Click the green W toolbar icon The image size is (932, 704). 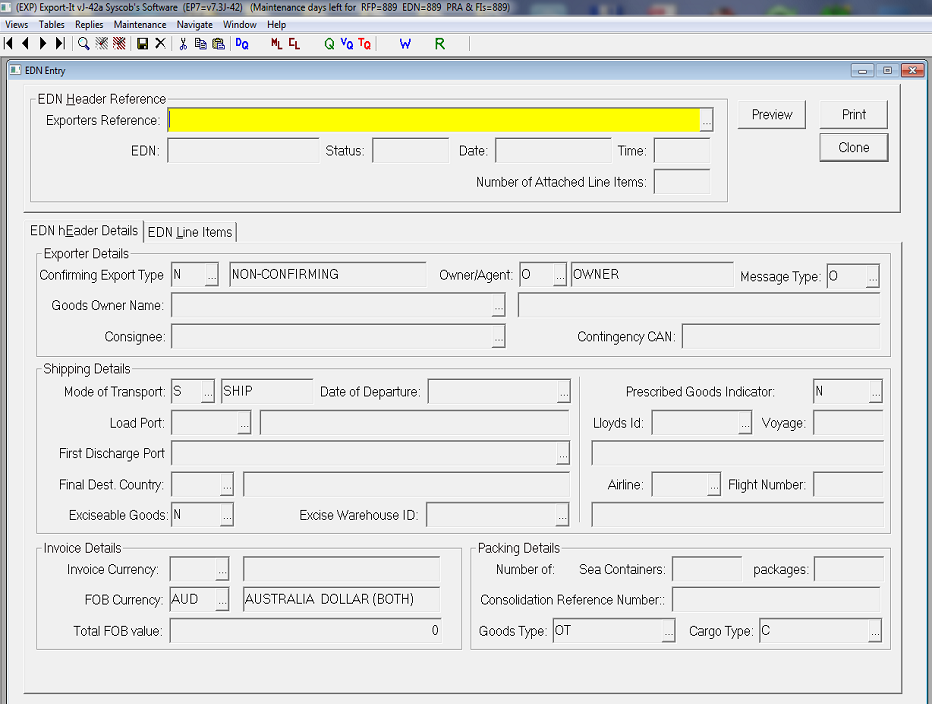(x=405, y=44)
